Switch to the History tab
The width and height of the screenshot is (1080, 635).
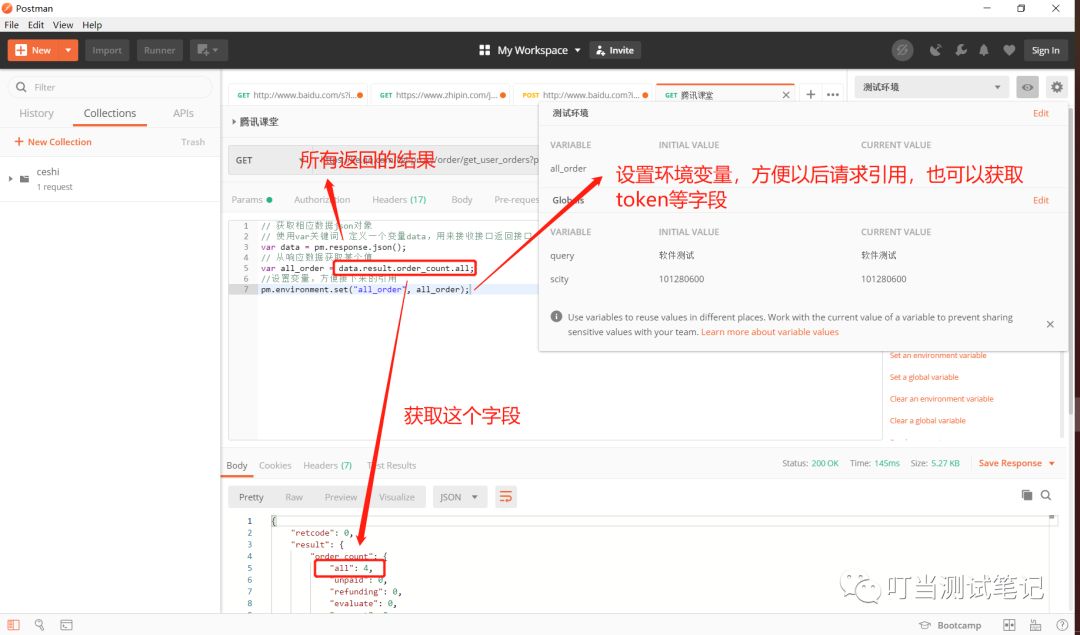(x=36, y=113)
